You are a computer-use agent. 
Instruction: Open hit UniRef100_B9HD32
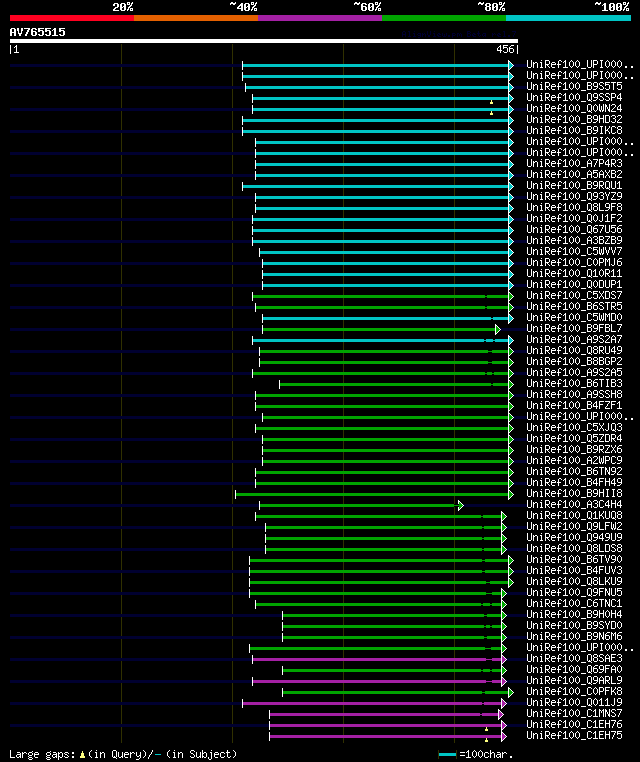pos(574,119)
